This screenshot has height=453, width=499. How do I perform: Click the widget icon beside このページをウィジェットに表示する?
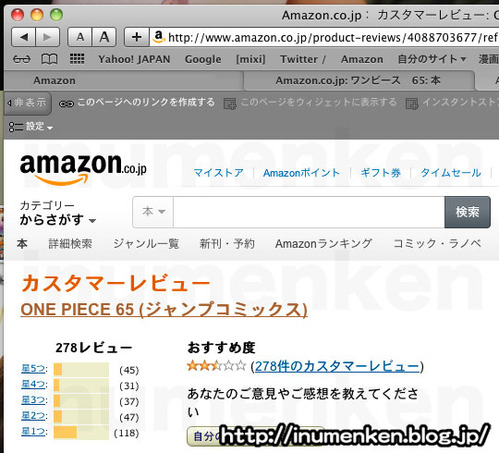pyautogui.click(x=230, y=104)
